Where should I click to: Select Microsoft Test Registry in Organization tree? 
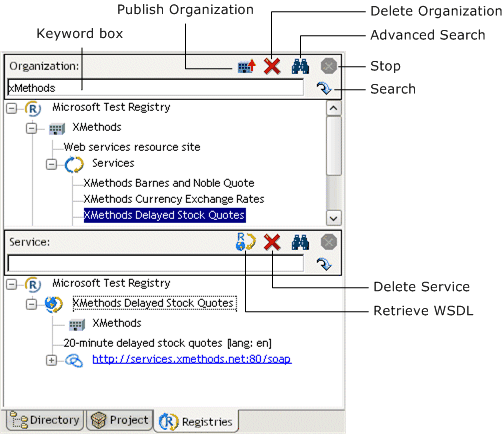(x=111, y=107)
